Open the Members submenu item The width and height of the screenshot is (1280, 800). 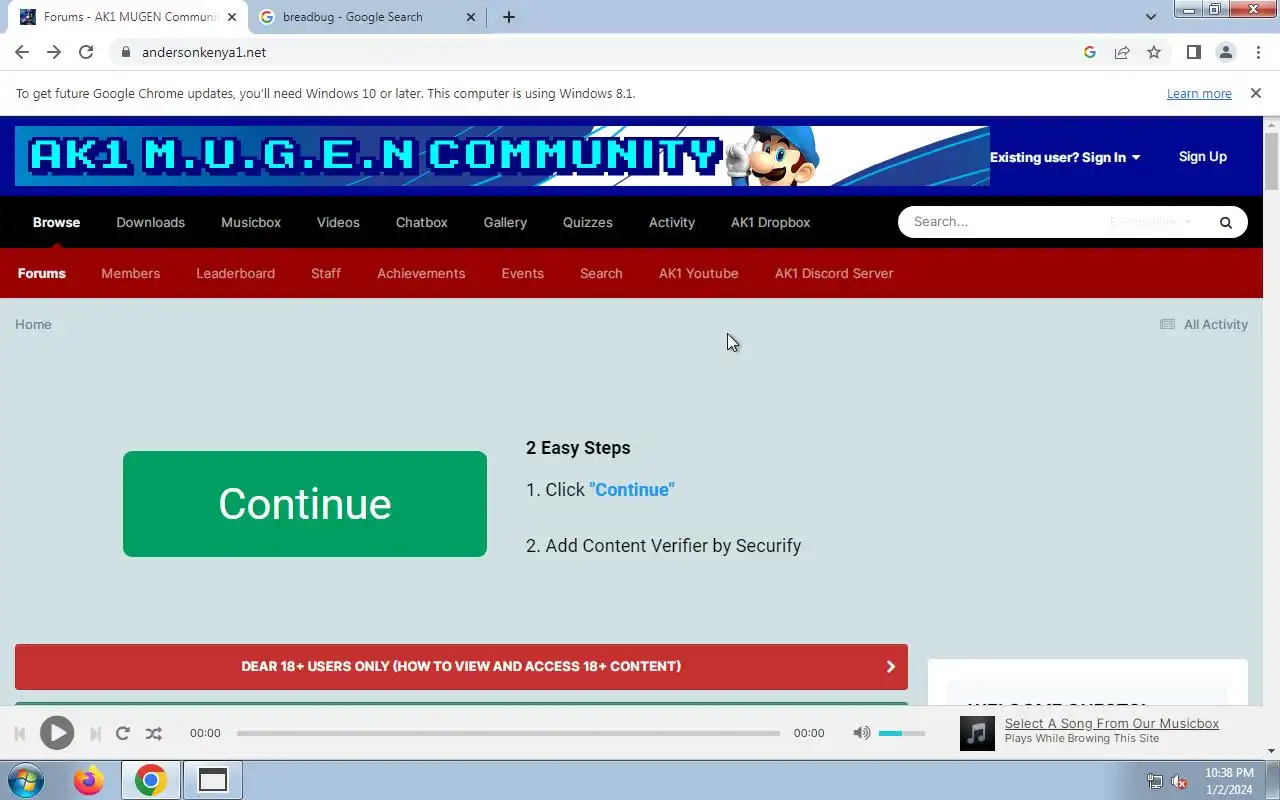[130, 273]
